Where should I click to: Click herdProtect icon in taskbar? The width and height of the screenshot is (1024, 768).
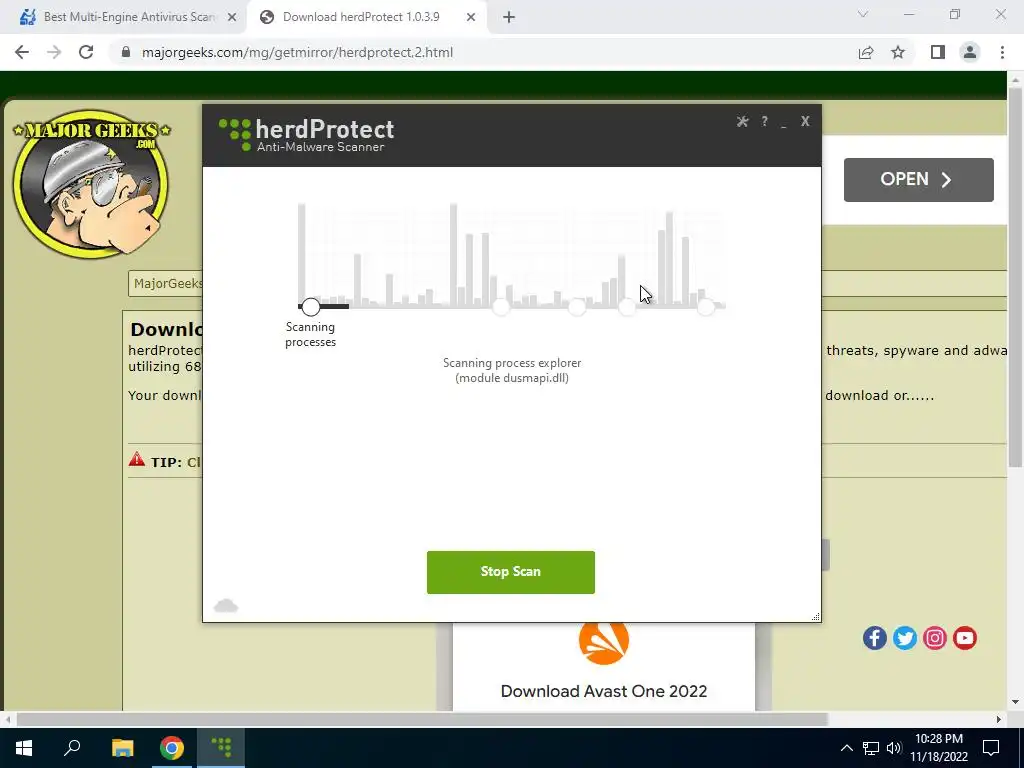pyautogui.click(x=221, y=748)
